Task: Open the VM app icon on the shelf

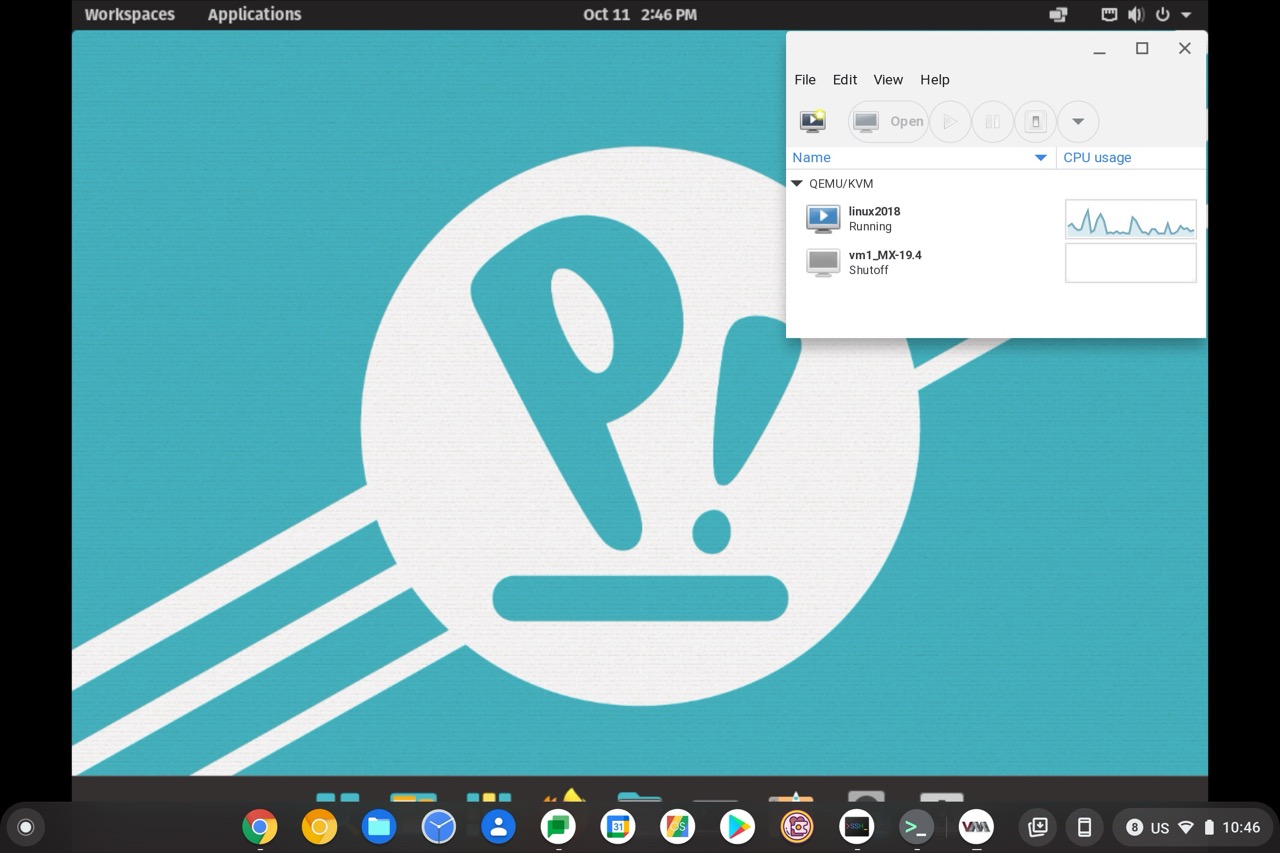Action: (x=976, y=827)
